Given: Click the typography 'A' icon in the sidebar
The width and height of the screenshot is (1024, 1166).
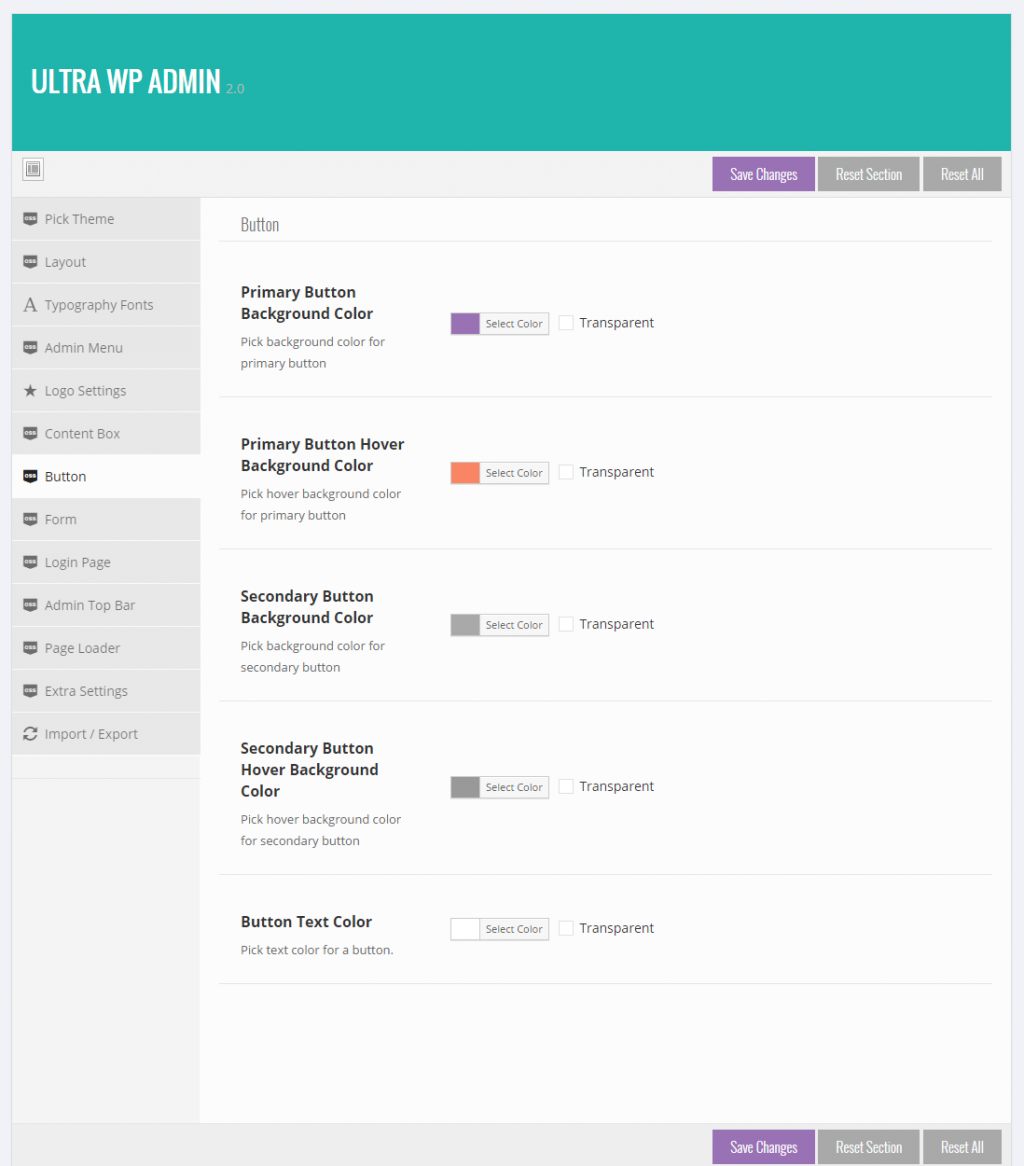Looking at the screenshot, I should 30,305.
